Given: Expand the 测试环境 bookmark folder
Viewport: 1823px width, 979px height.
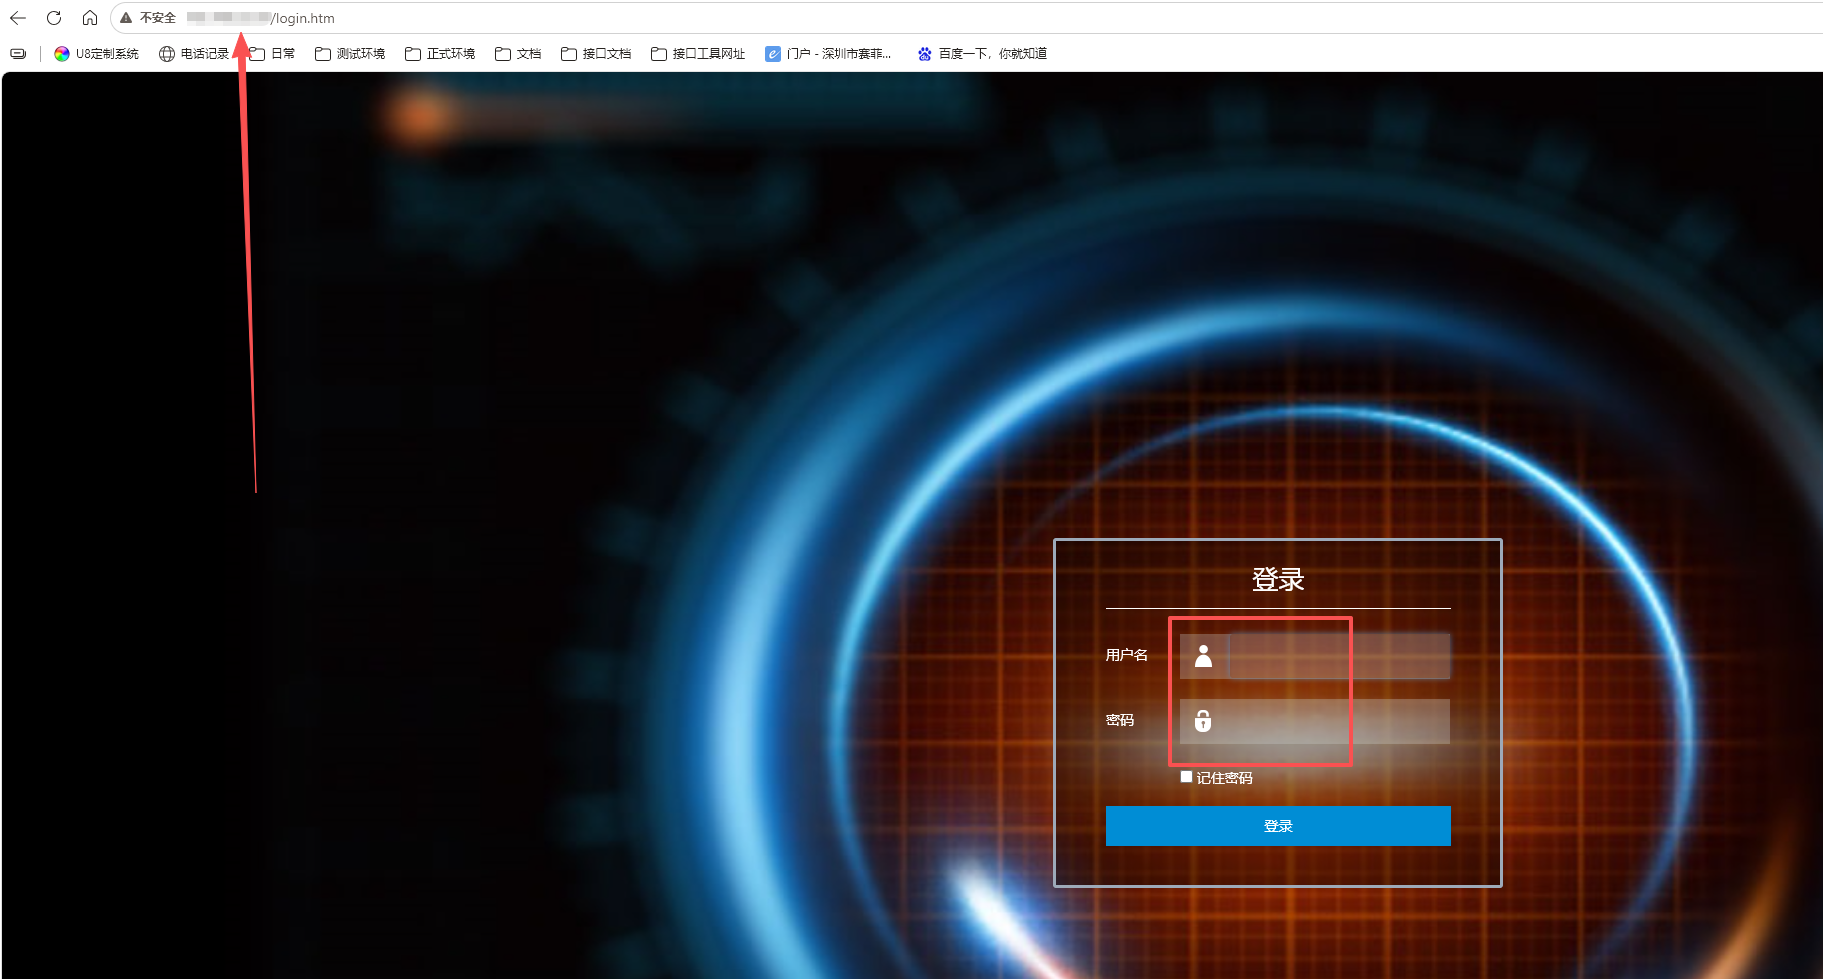Looking at the screenshot, I should pyautogui.click(x=350, y=54).
